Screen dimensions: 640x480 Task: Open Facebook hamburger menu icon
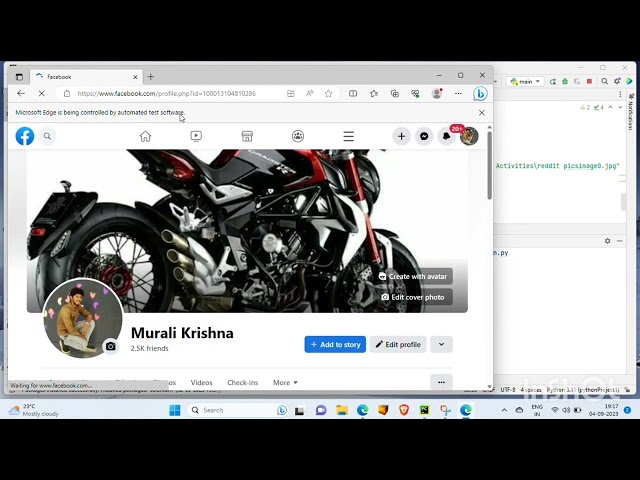click(x=349, y=136)
